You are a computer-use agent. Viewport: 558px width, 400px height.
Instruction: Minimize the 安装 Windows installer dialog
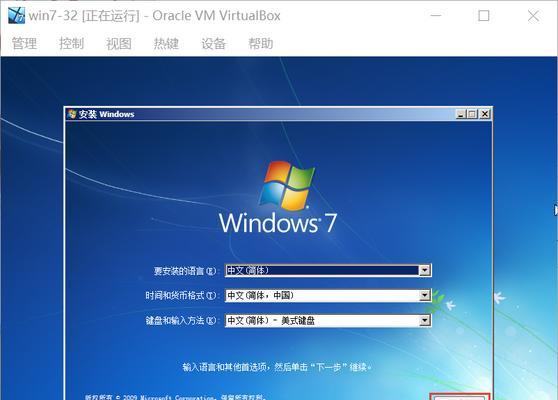pos(461,114)
